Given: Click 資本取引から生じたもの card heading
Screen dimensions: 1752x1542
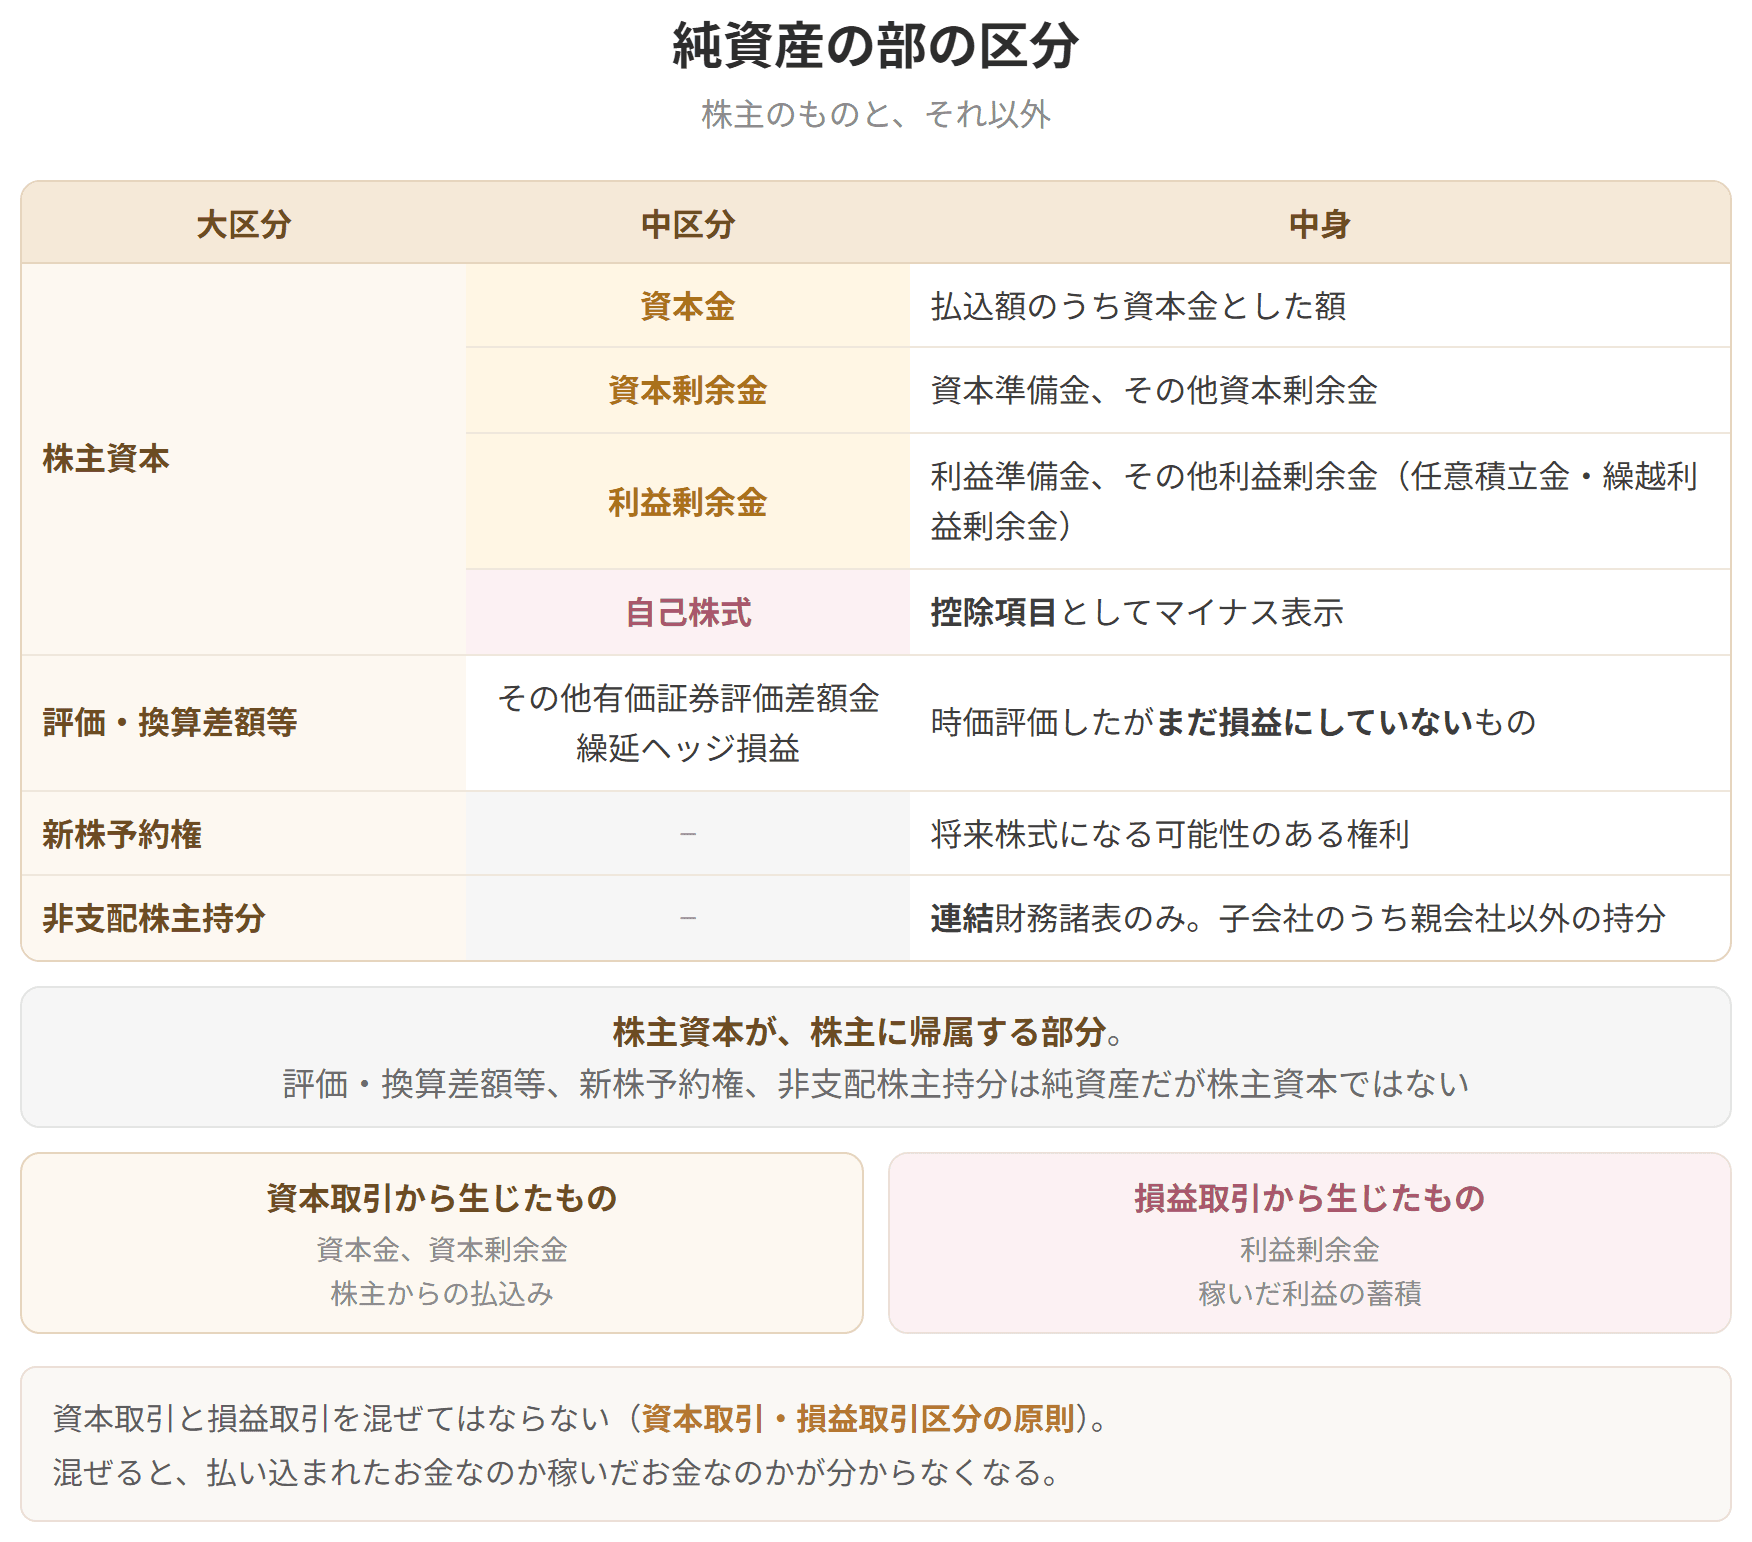Looking at the screenshot, I should [442, 1198].
